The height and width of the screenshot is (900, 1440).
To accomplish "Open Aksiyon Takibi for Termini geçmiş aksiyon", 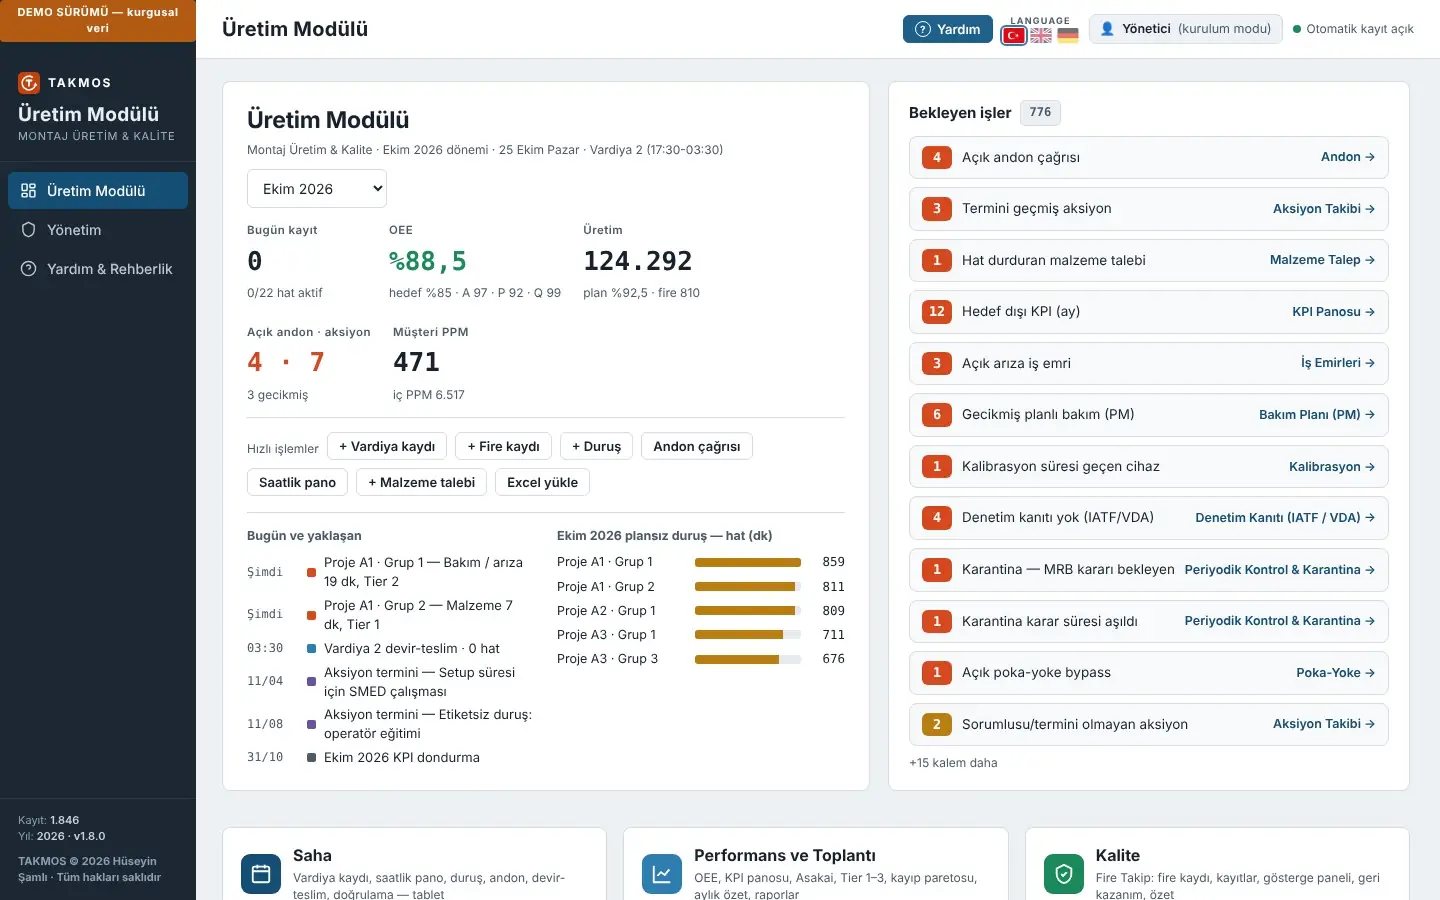I will (1324, 209).
